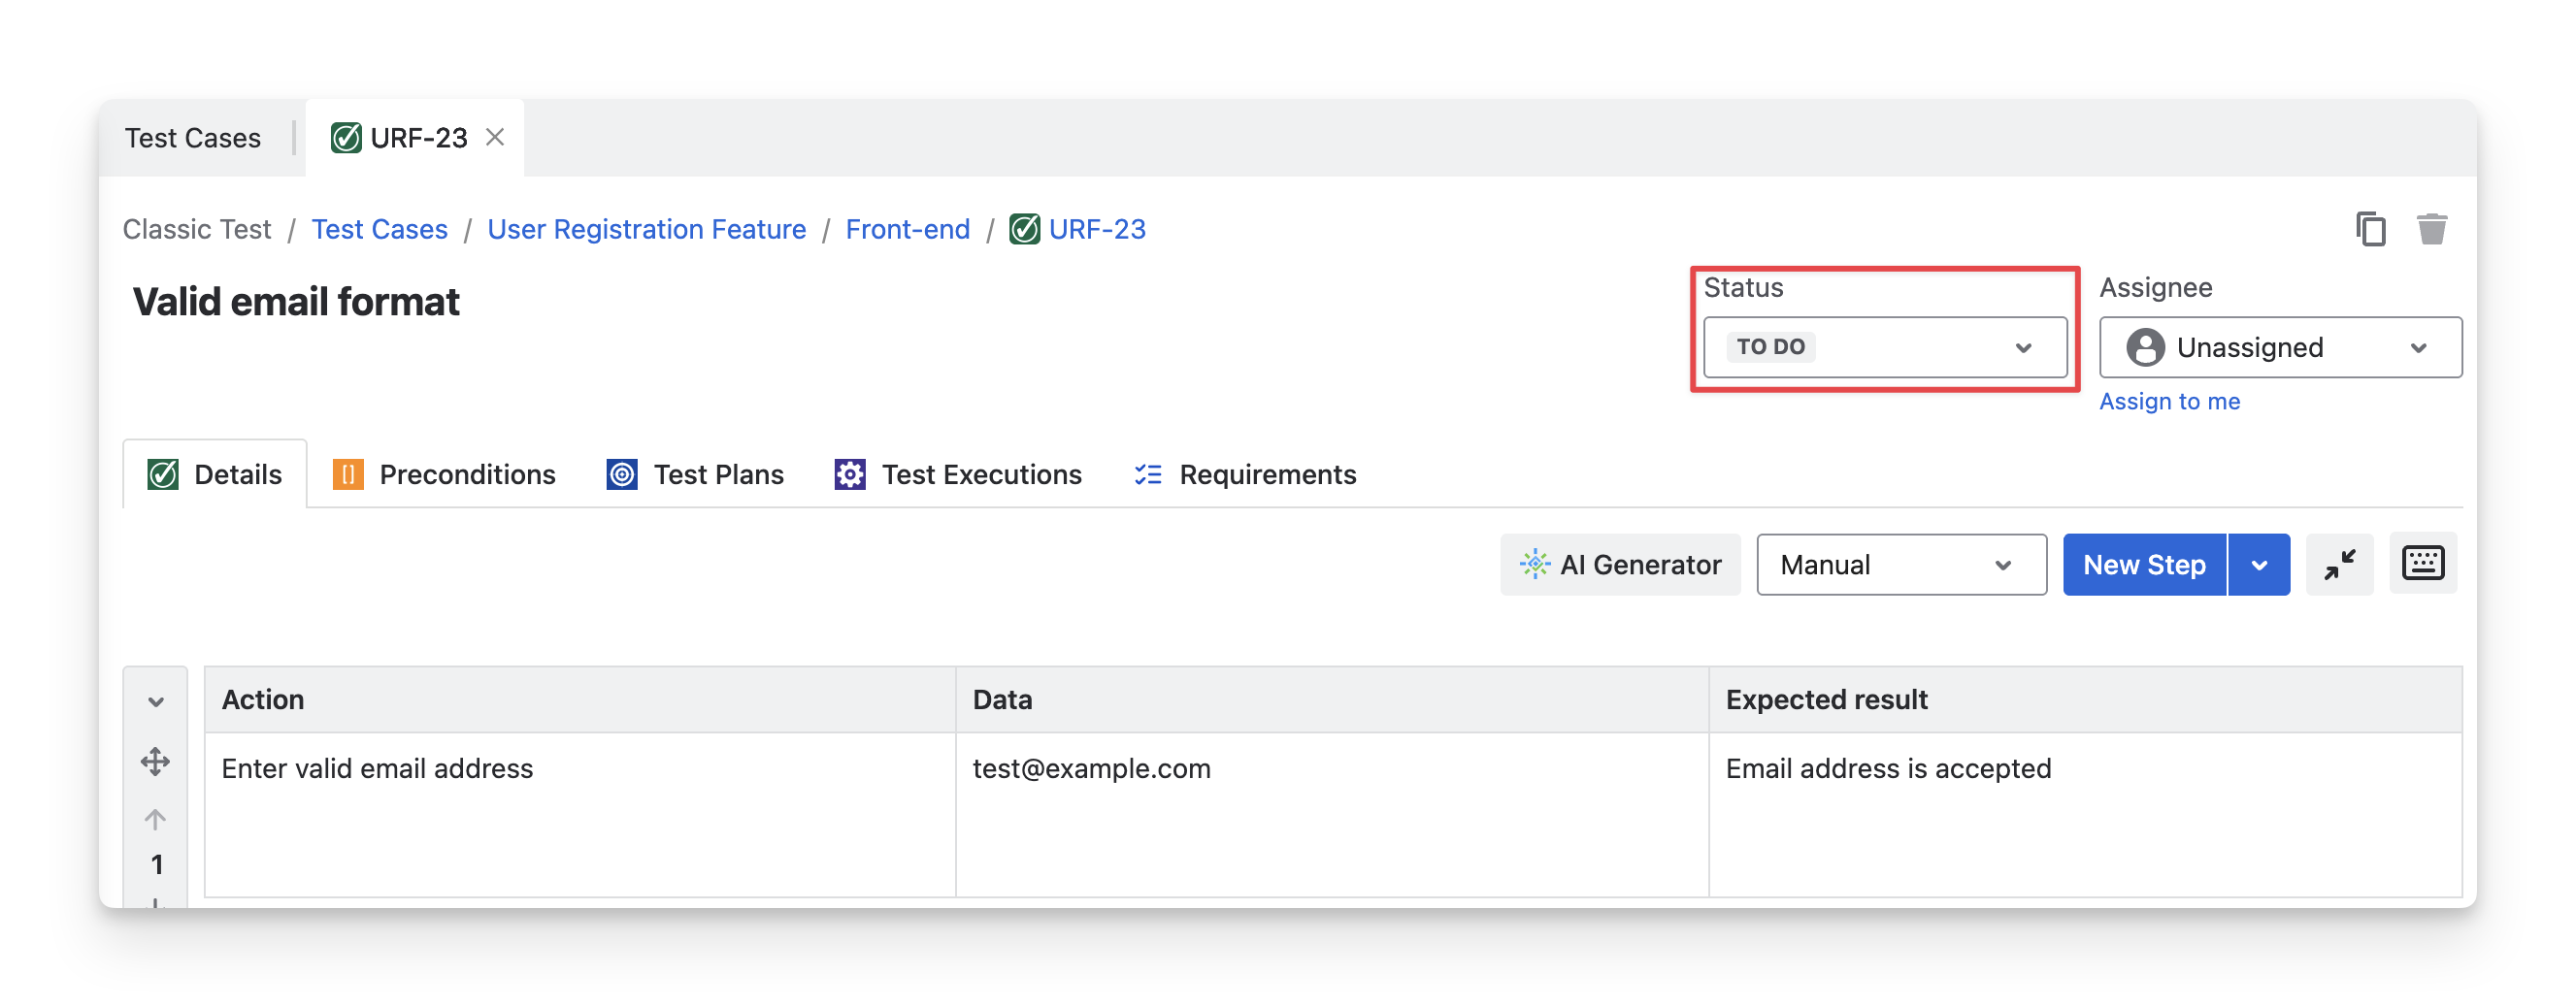Click the copy test case icon

(2370, 229)
